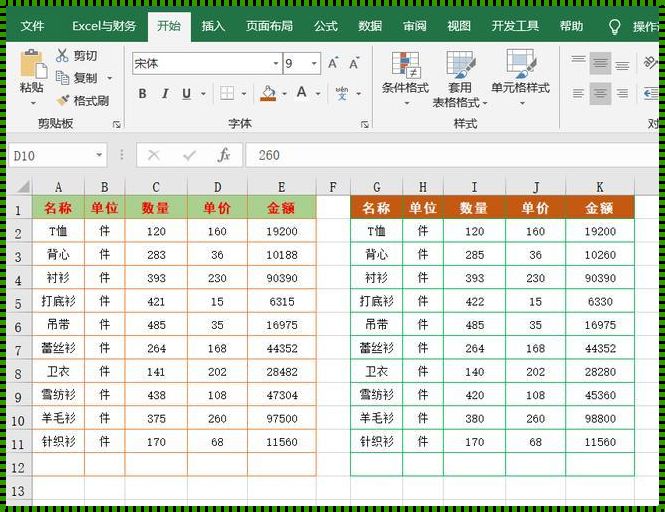
Task: Expand font color dropdown arrow
Action: [318, 93]
